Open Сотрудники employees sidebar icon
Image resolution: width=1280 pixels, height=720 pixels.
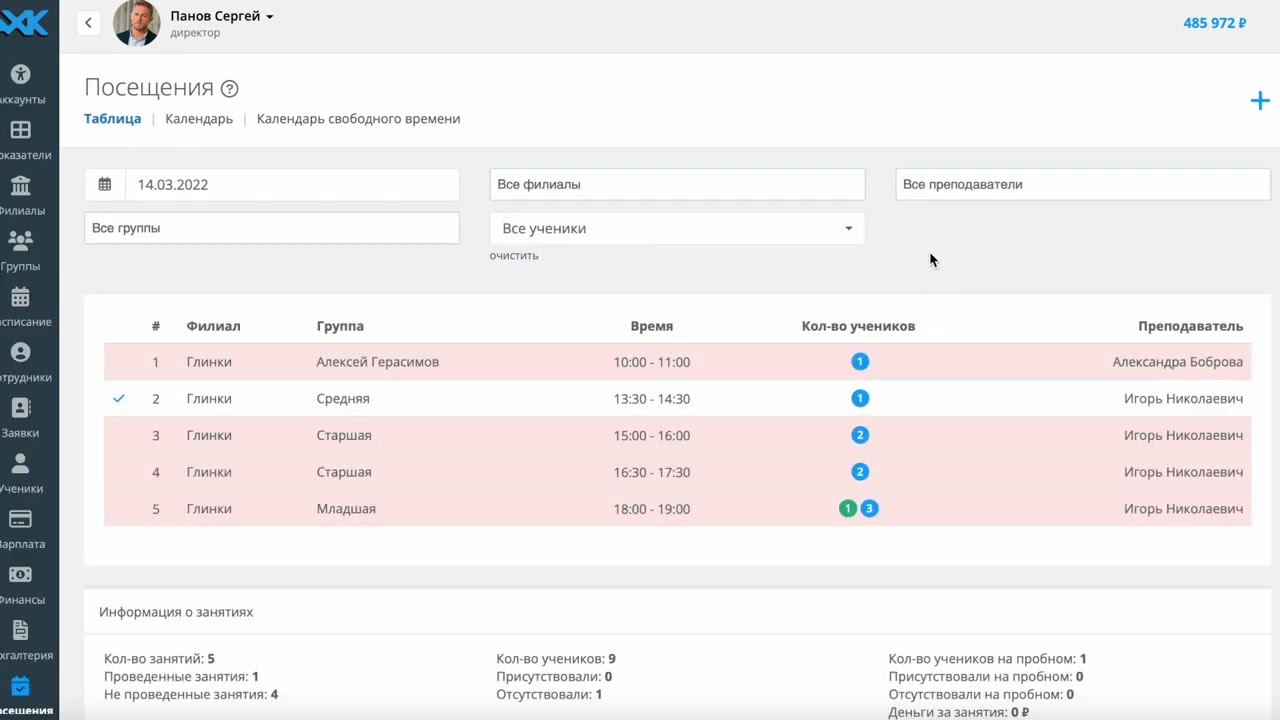(20, 352)
